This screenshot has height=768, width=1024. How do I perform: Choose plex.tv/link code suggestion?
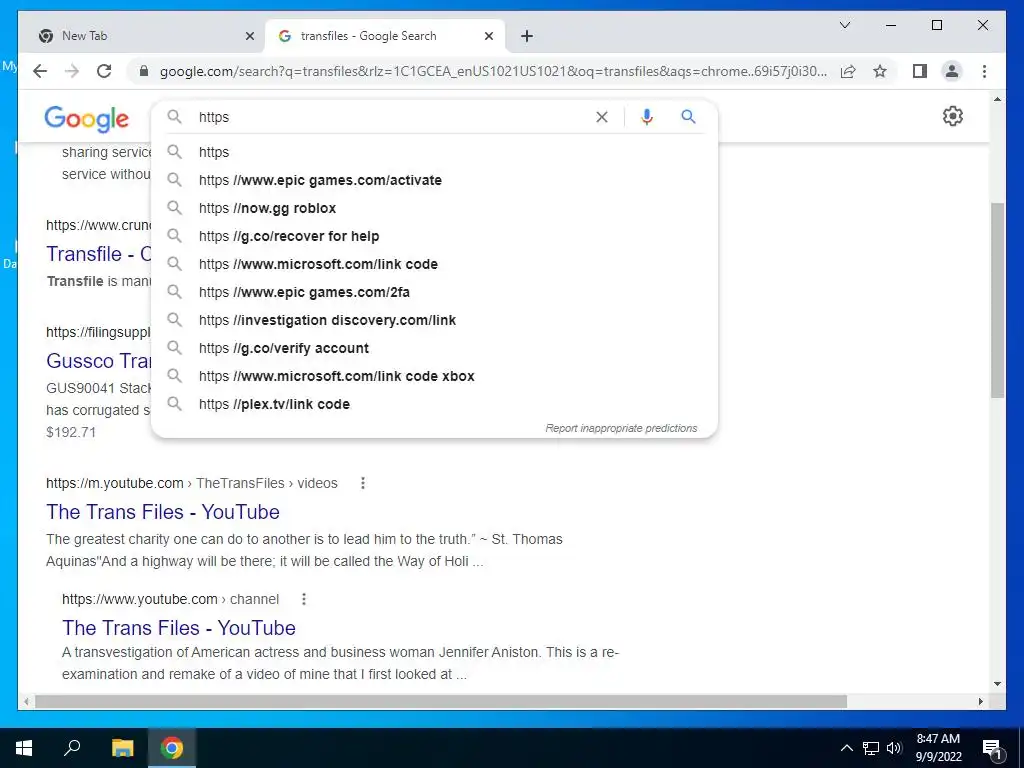(x=434, y=404)
